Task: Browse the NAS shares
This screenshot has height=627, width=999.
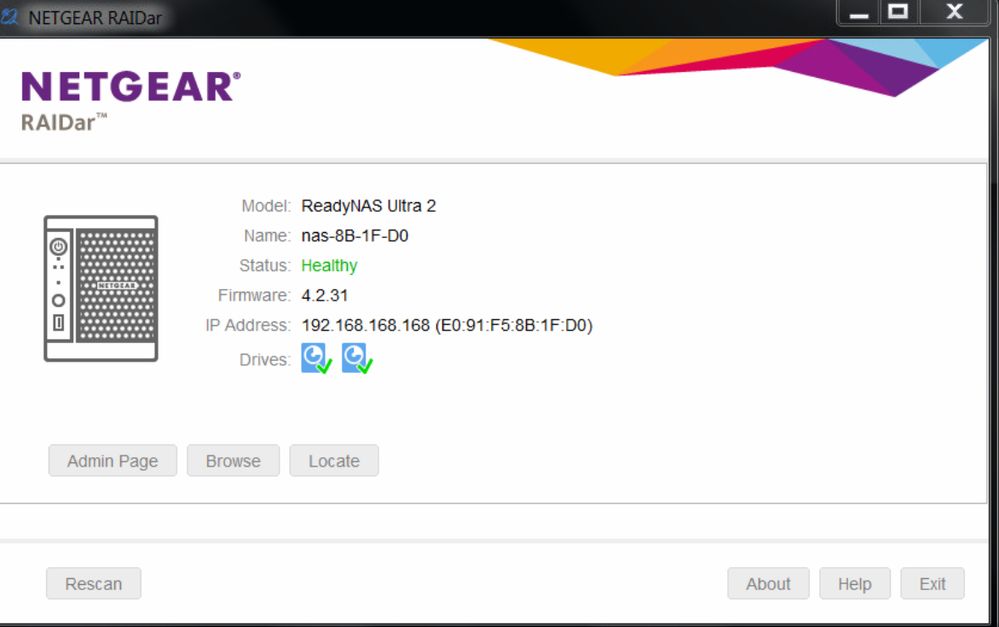Action: [233, 461]
